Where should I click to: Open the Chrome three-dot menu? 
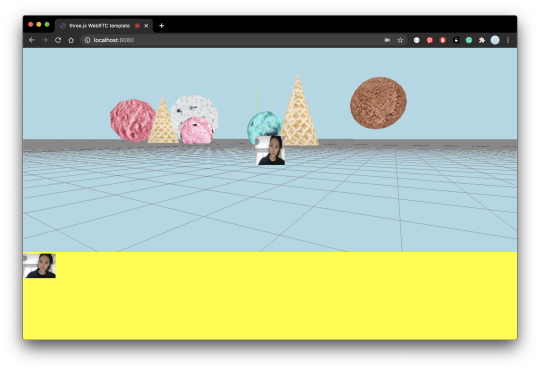click(x=508, y=40)
